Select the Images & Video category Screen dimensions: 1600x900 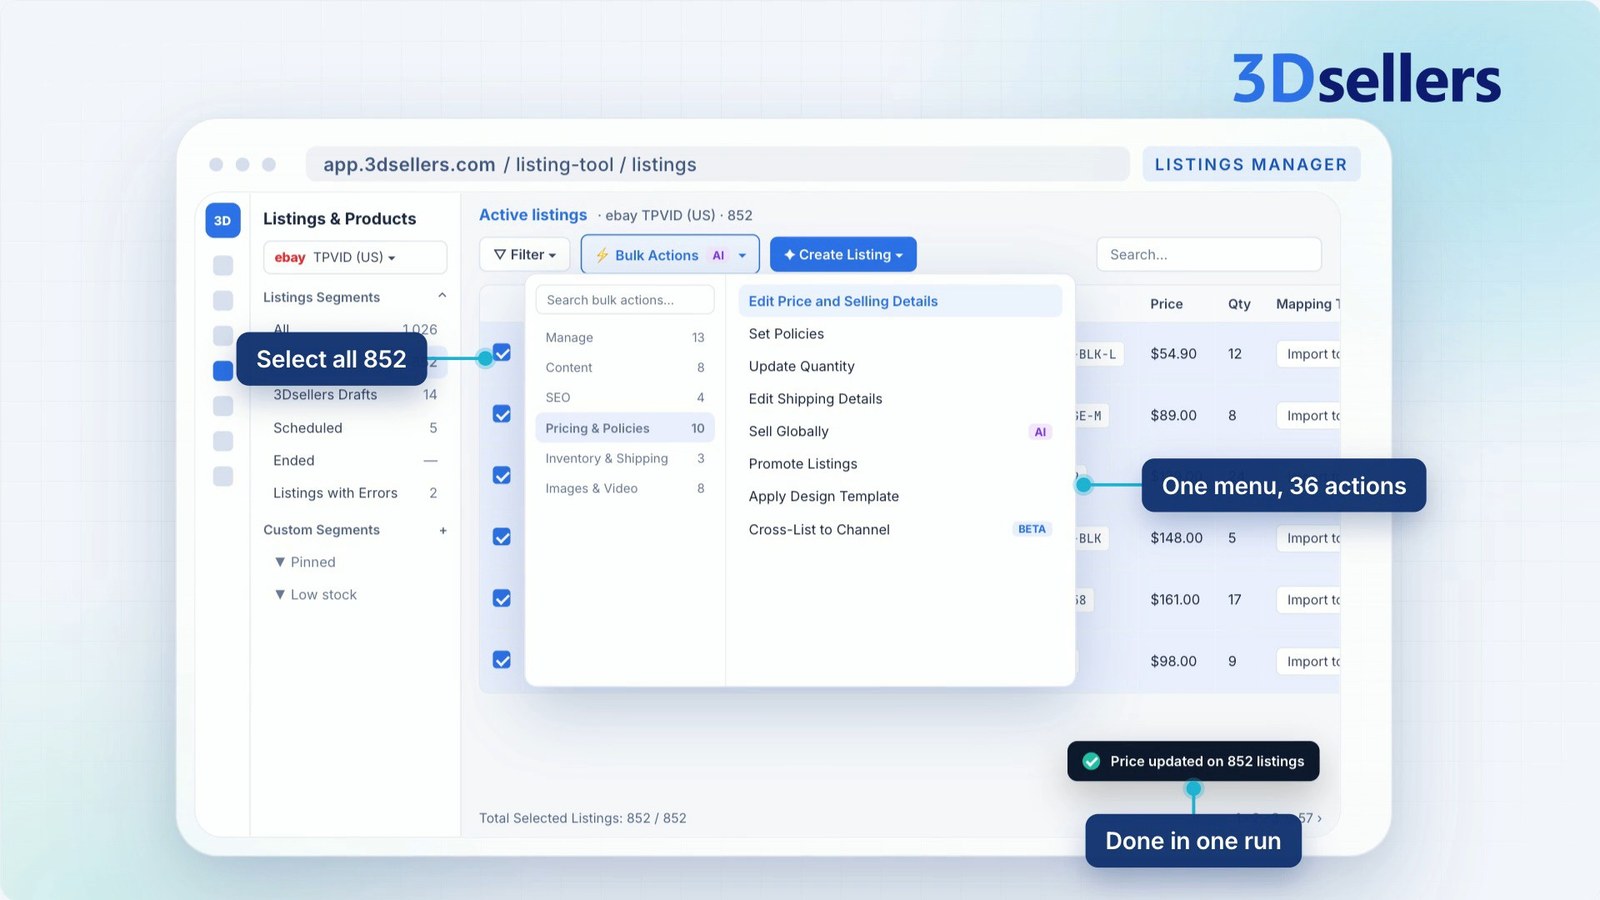[x=625, y=489]
